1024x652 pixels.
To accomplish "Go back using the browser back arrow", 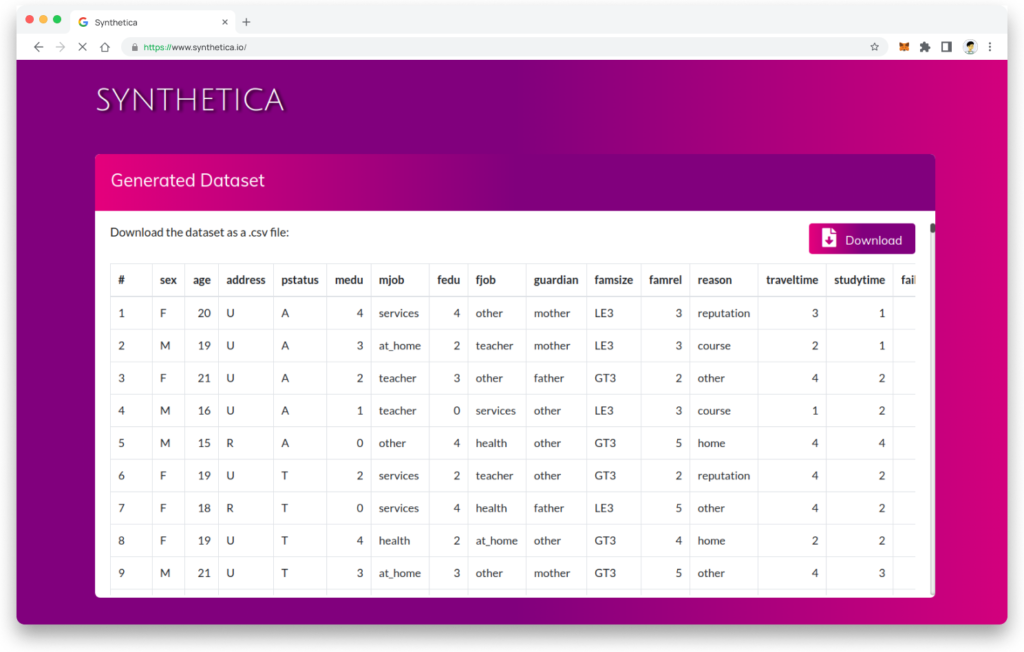I will tap(39, 47).
